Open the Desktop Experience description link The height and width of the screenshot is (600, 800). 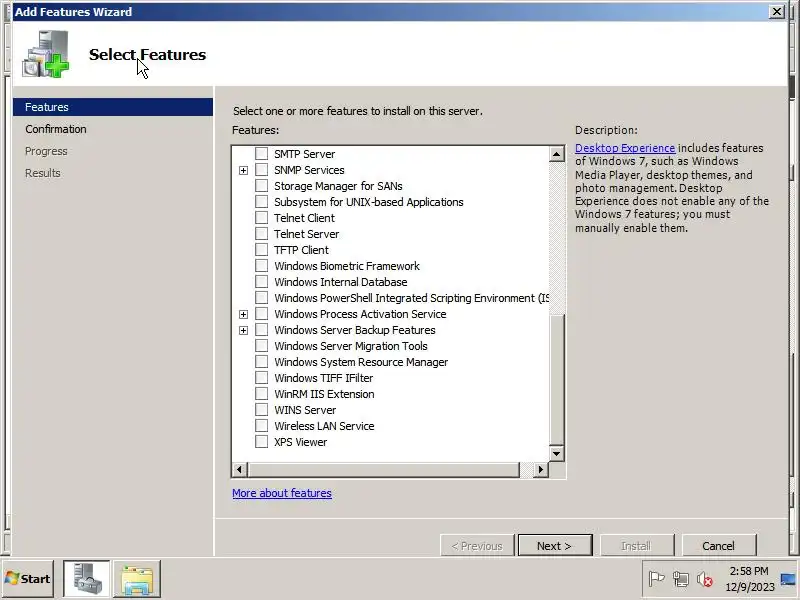pos(625,148)
